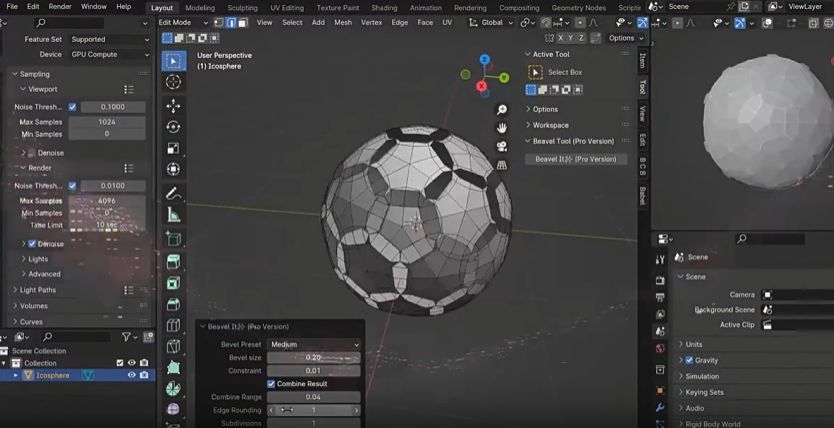Click the Beavel It (Pro Version) button
834x428 pixels.
click(x=575, y=159)
